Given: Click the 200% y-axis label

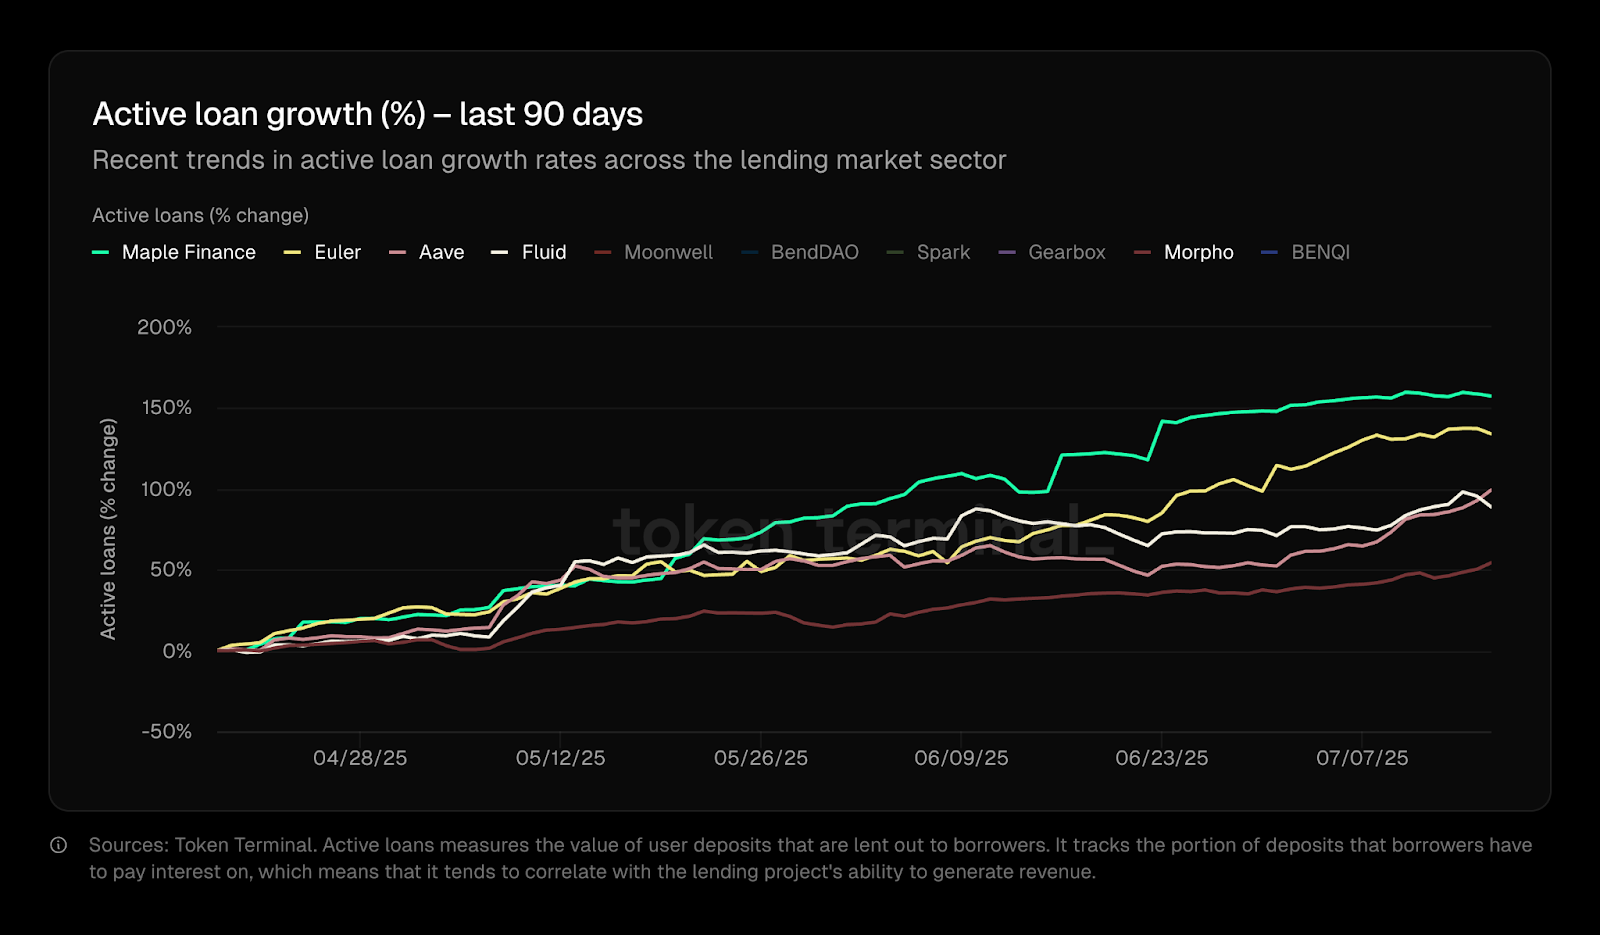Looking at the screenshot, I should point(165,327).
